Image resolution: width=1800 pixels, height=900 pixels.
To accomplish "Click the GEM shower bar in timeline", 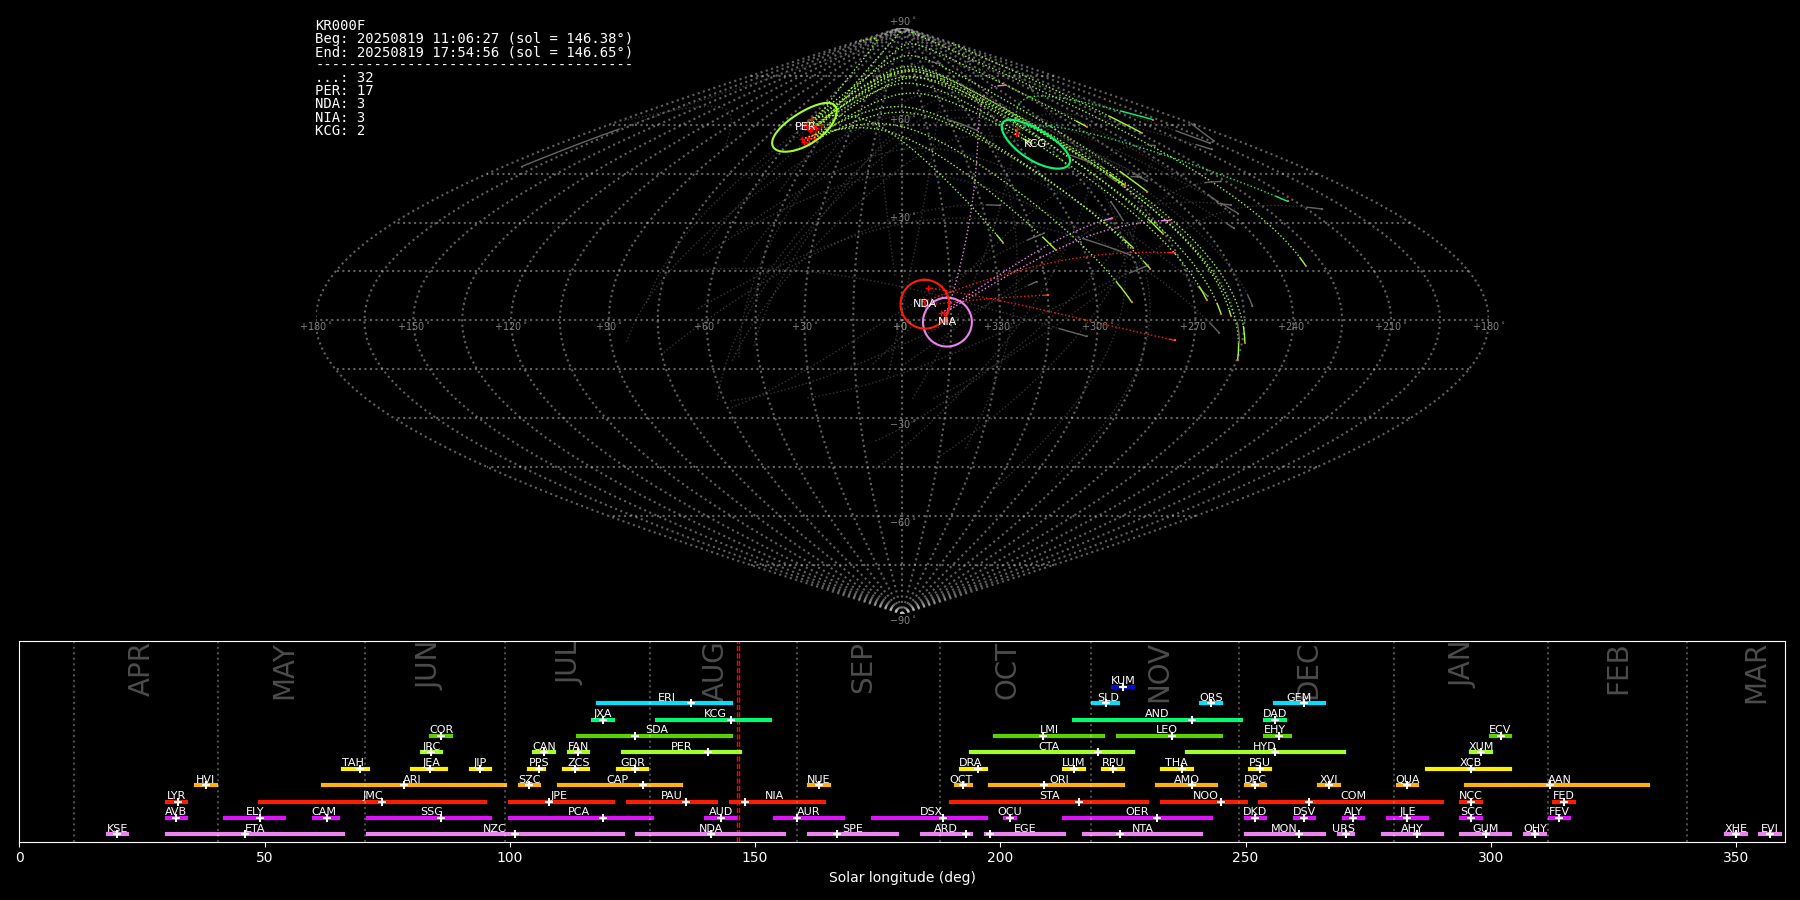I will click(x=1299, y=703).
